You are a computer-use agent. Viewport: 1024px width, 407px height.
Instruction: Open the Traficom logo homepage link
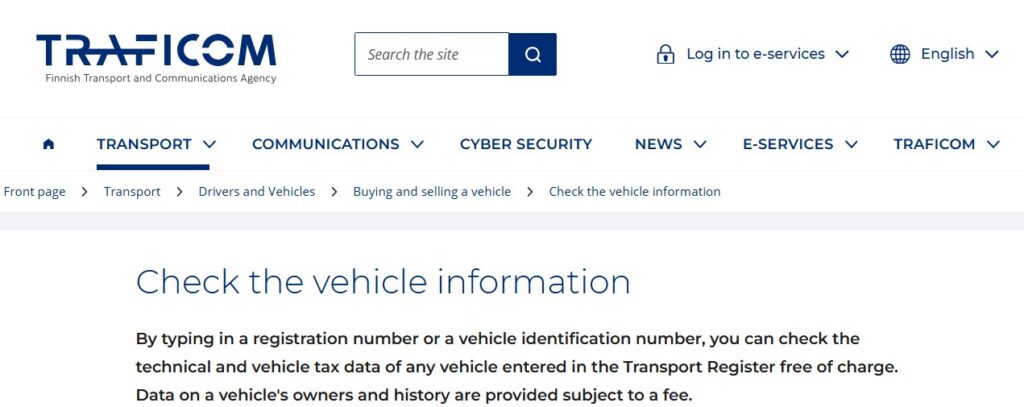[156, 59]
